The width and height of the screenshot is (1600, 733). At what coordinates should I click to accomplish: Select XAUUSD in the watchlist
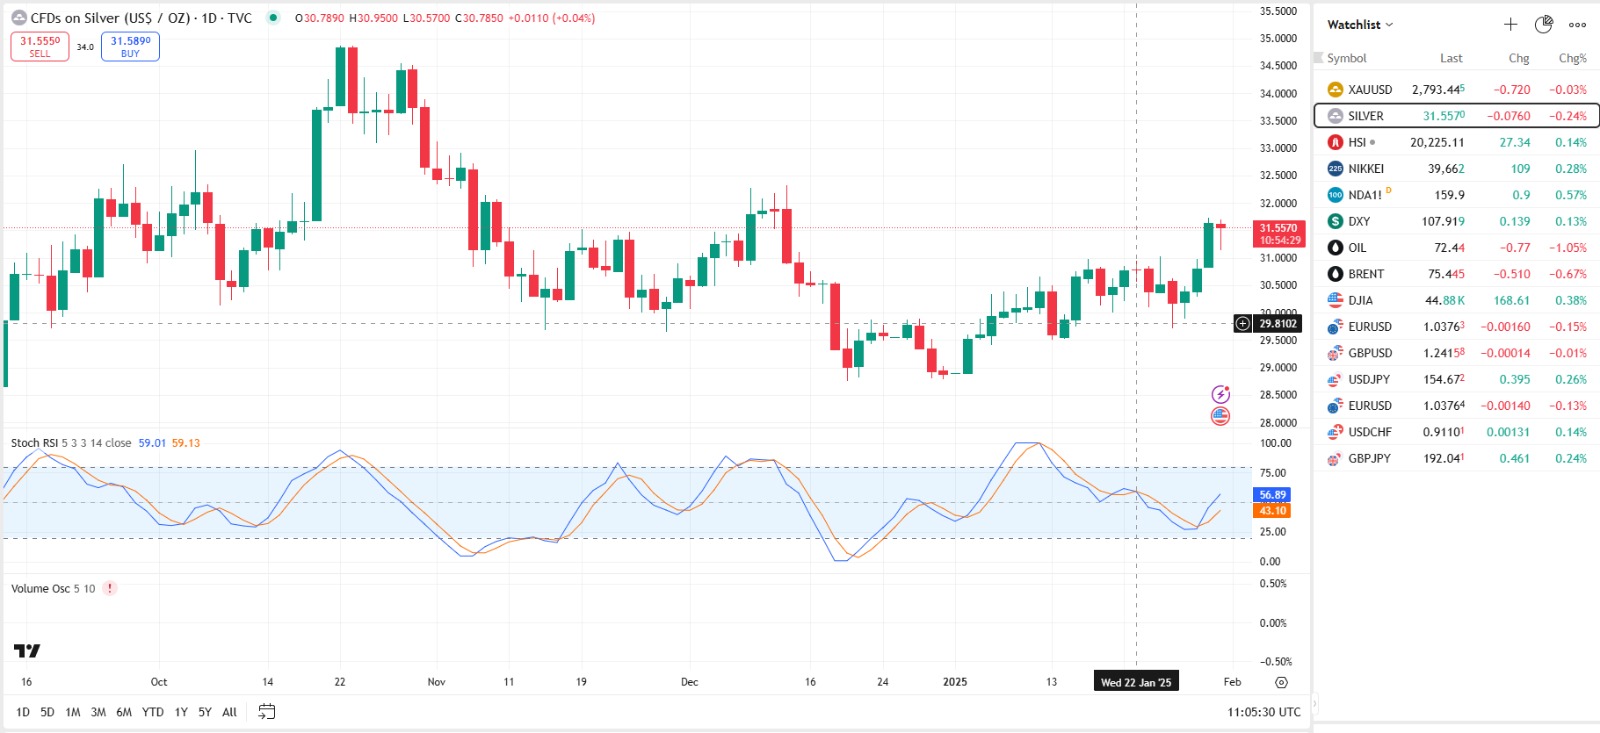tap(1369, 90)
